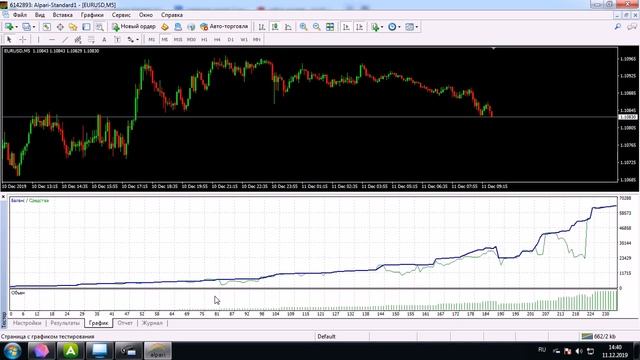Viewport: 640px width, 360px height.
Task: Select the Trendline tool
Action: pyautogui.click(x=65, y=40)
